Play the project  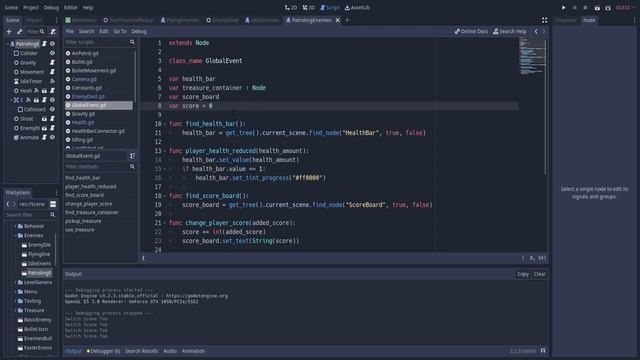coord(564,7)
